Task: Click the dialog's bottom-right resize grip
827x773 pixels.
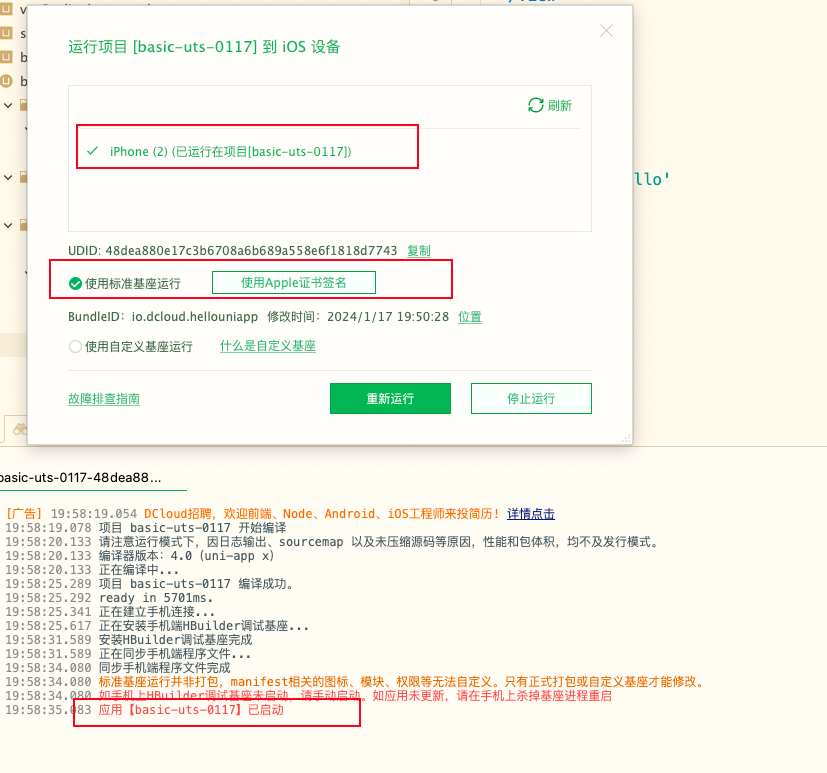Action: click(625, 438)
